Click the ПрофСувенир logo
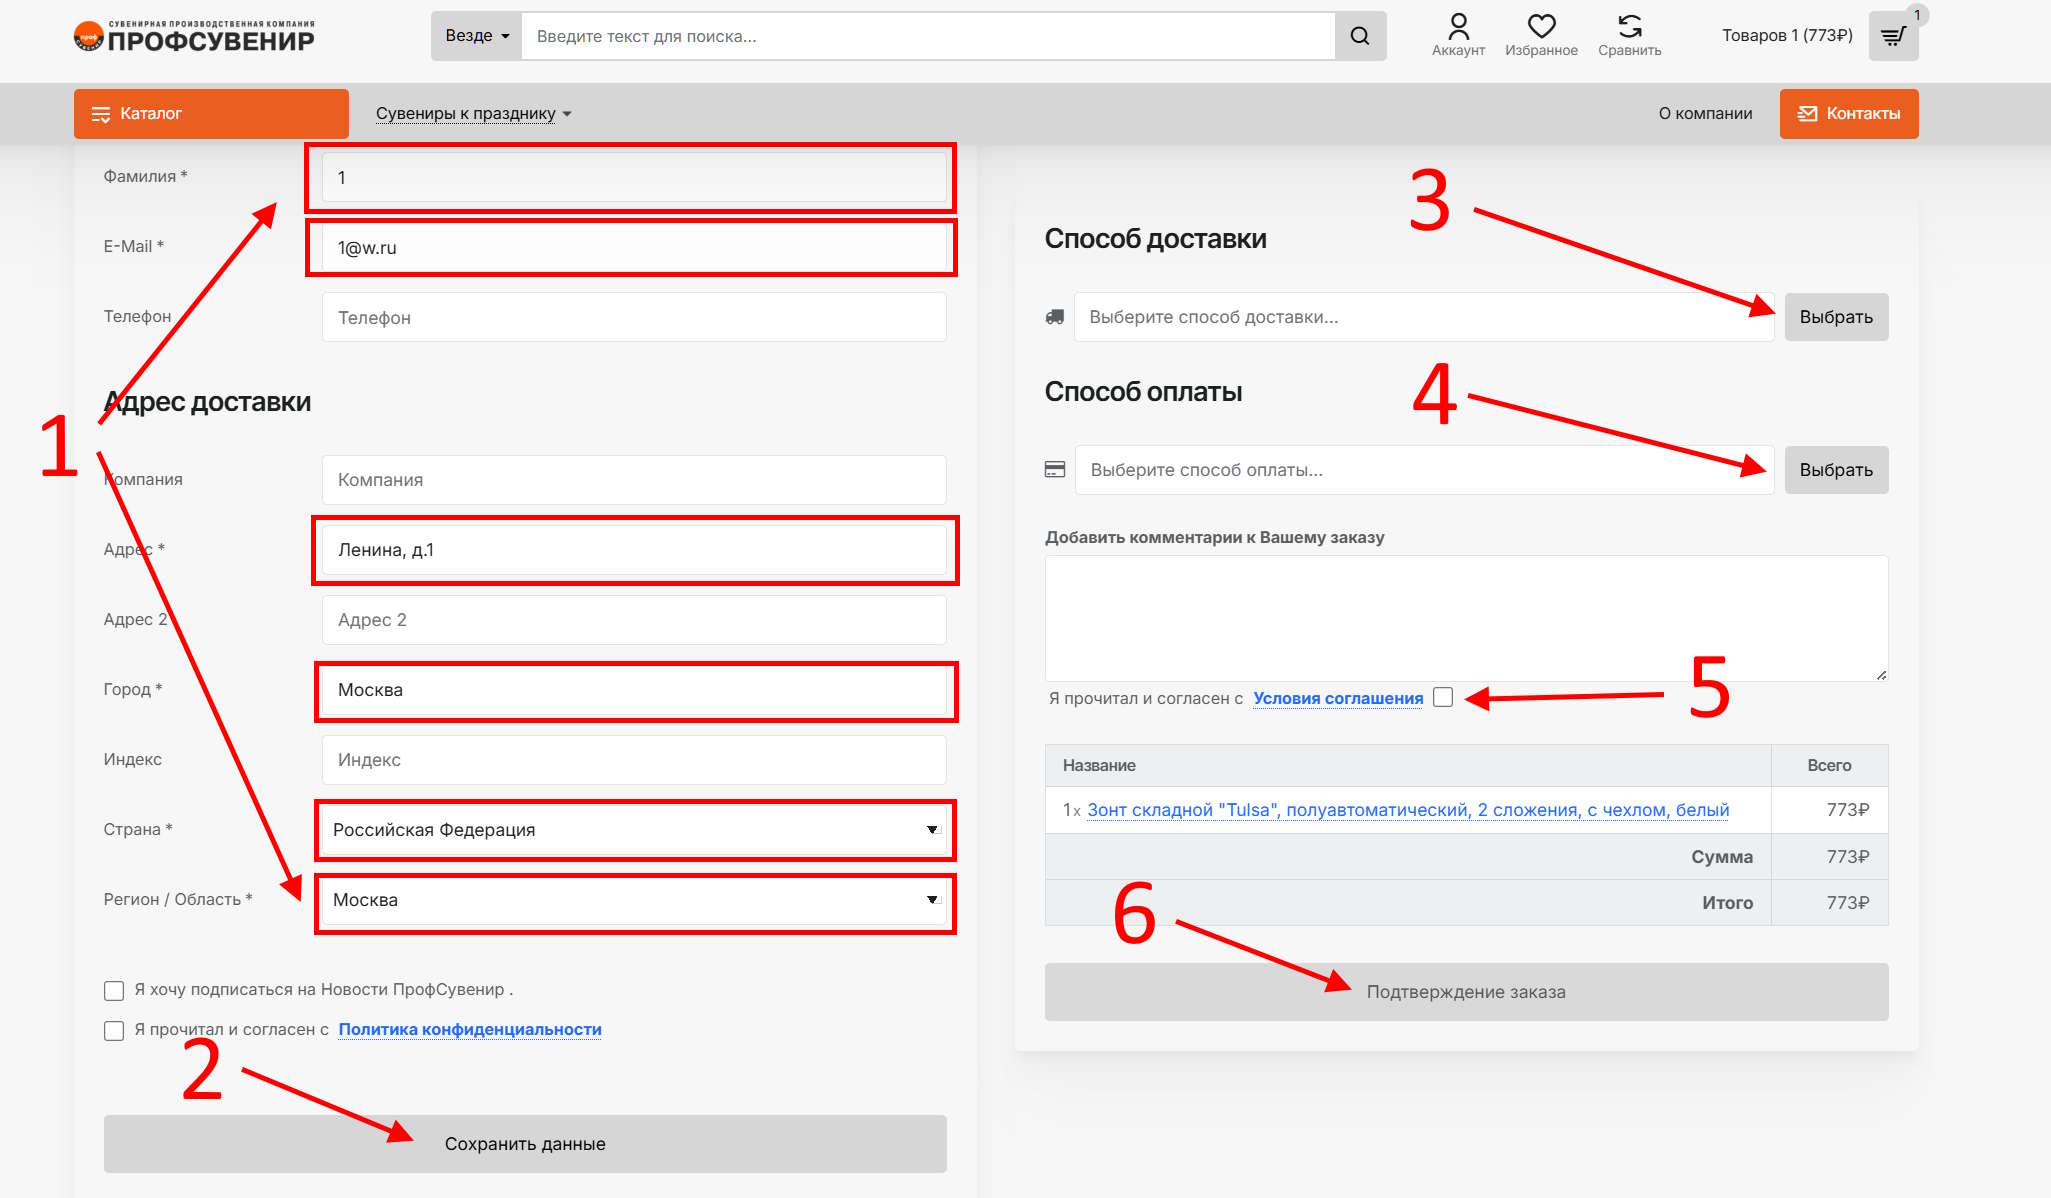 coord(194,37)
